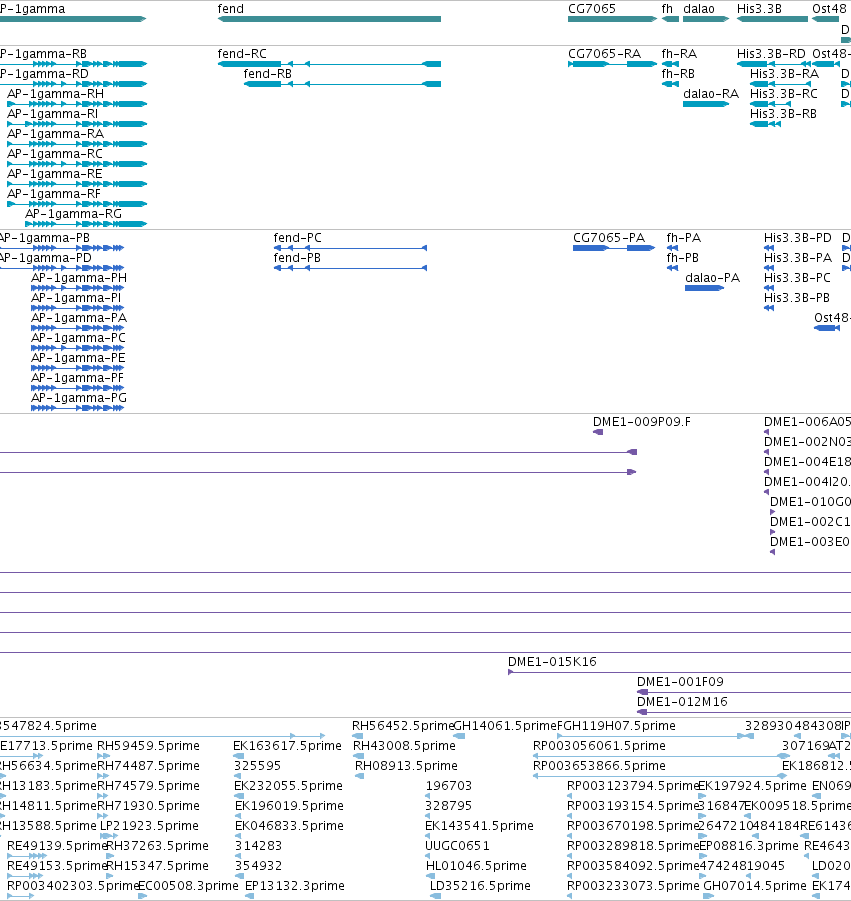Select the AP-1gamma-RE transcript

pos(77,184)
